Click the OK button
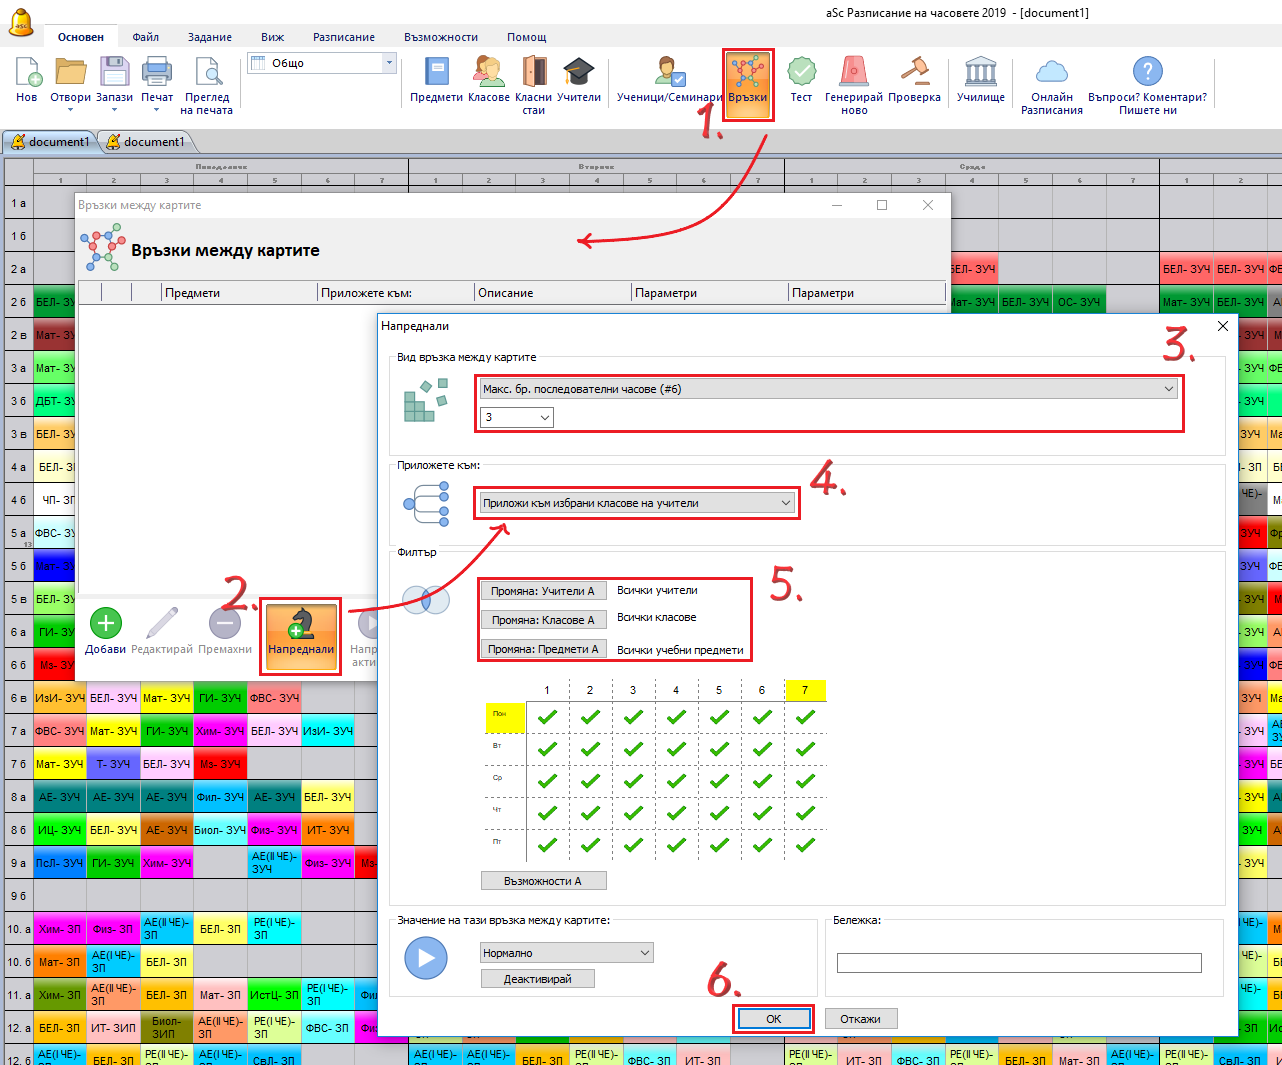This screenshot has height=1065, width=1282. coord(774,1019)
